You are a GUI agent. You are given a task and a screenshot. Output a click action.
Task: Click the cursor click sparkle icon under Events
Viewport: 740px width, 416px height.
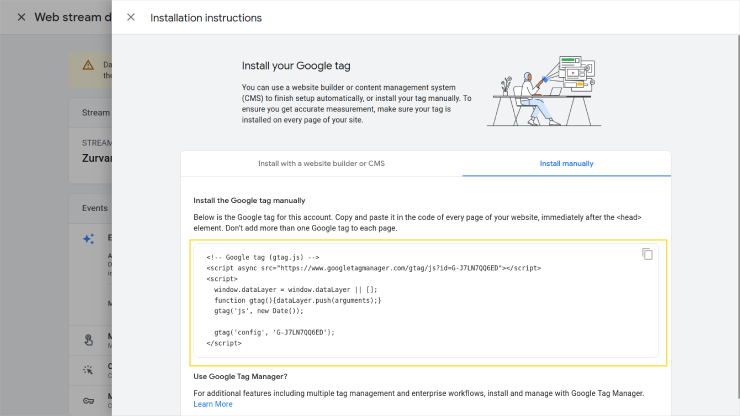click(x=89, y=368)
